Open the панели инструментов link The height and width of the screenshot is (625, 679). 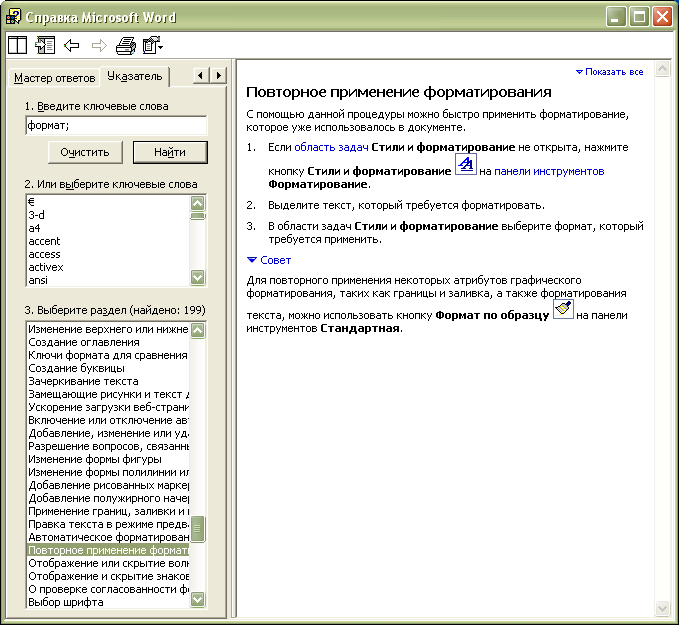pyautogui.click(x=549, y=171)
